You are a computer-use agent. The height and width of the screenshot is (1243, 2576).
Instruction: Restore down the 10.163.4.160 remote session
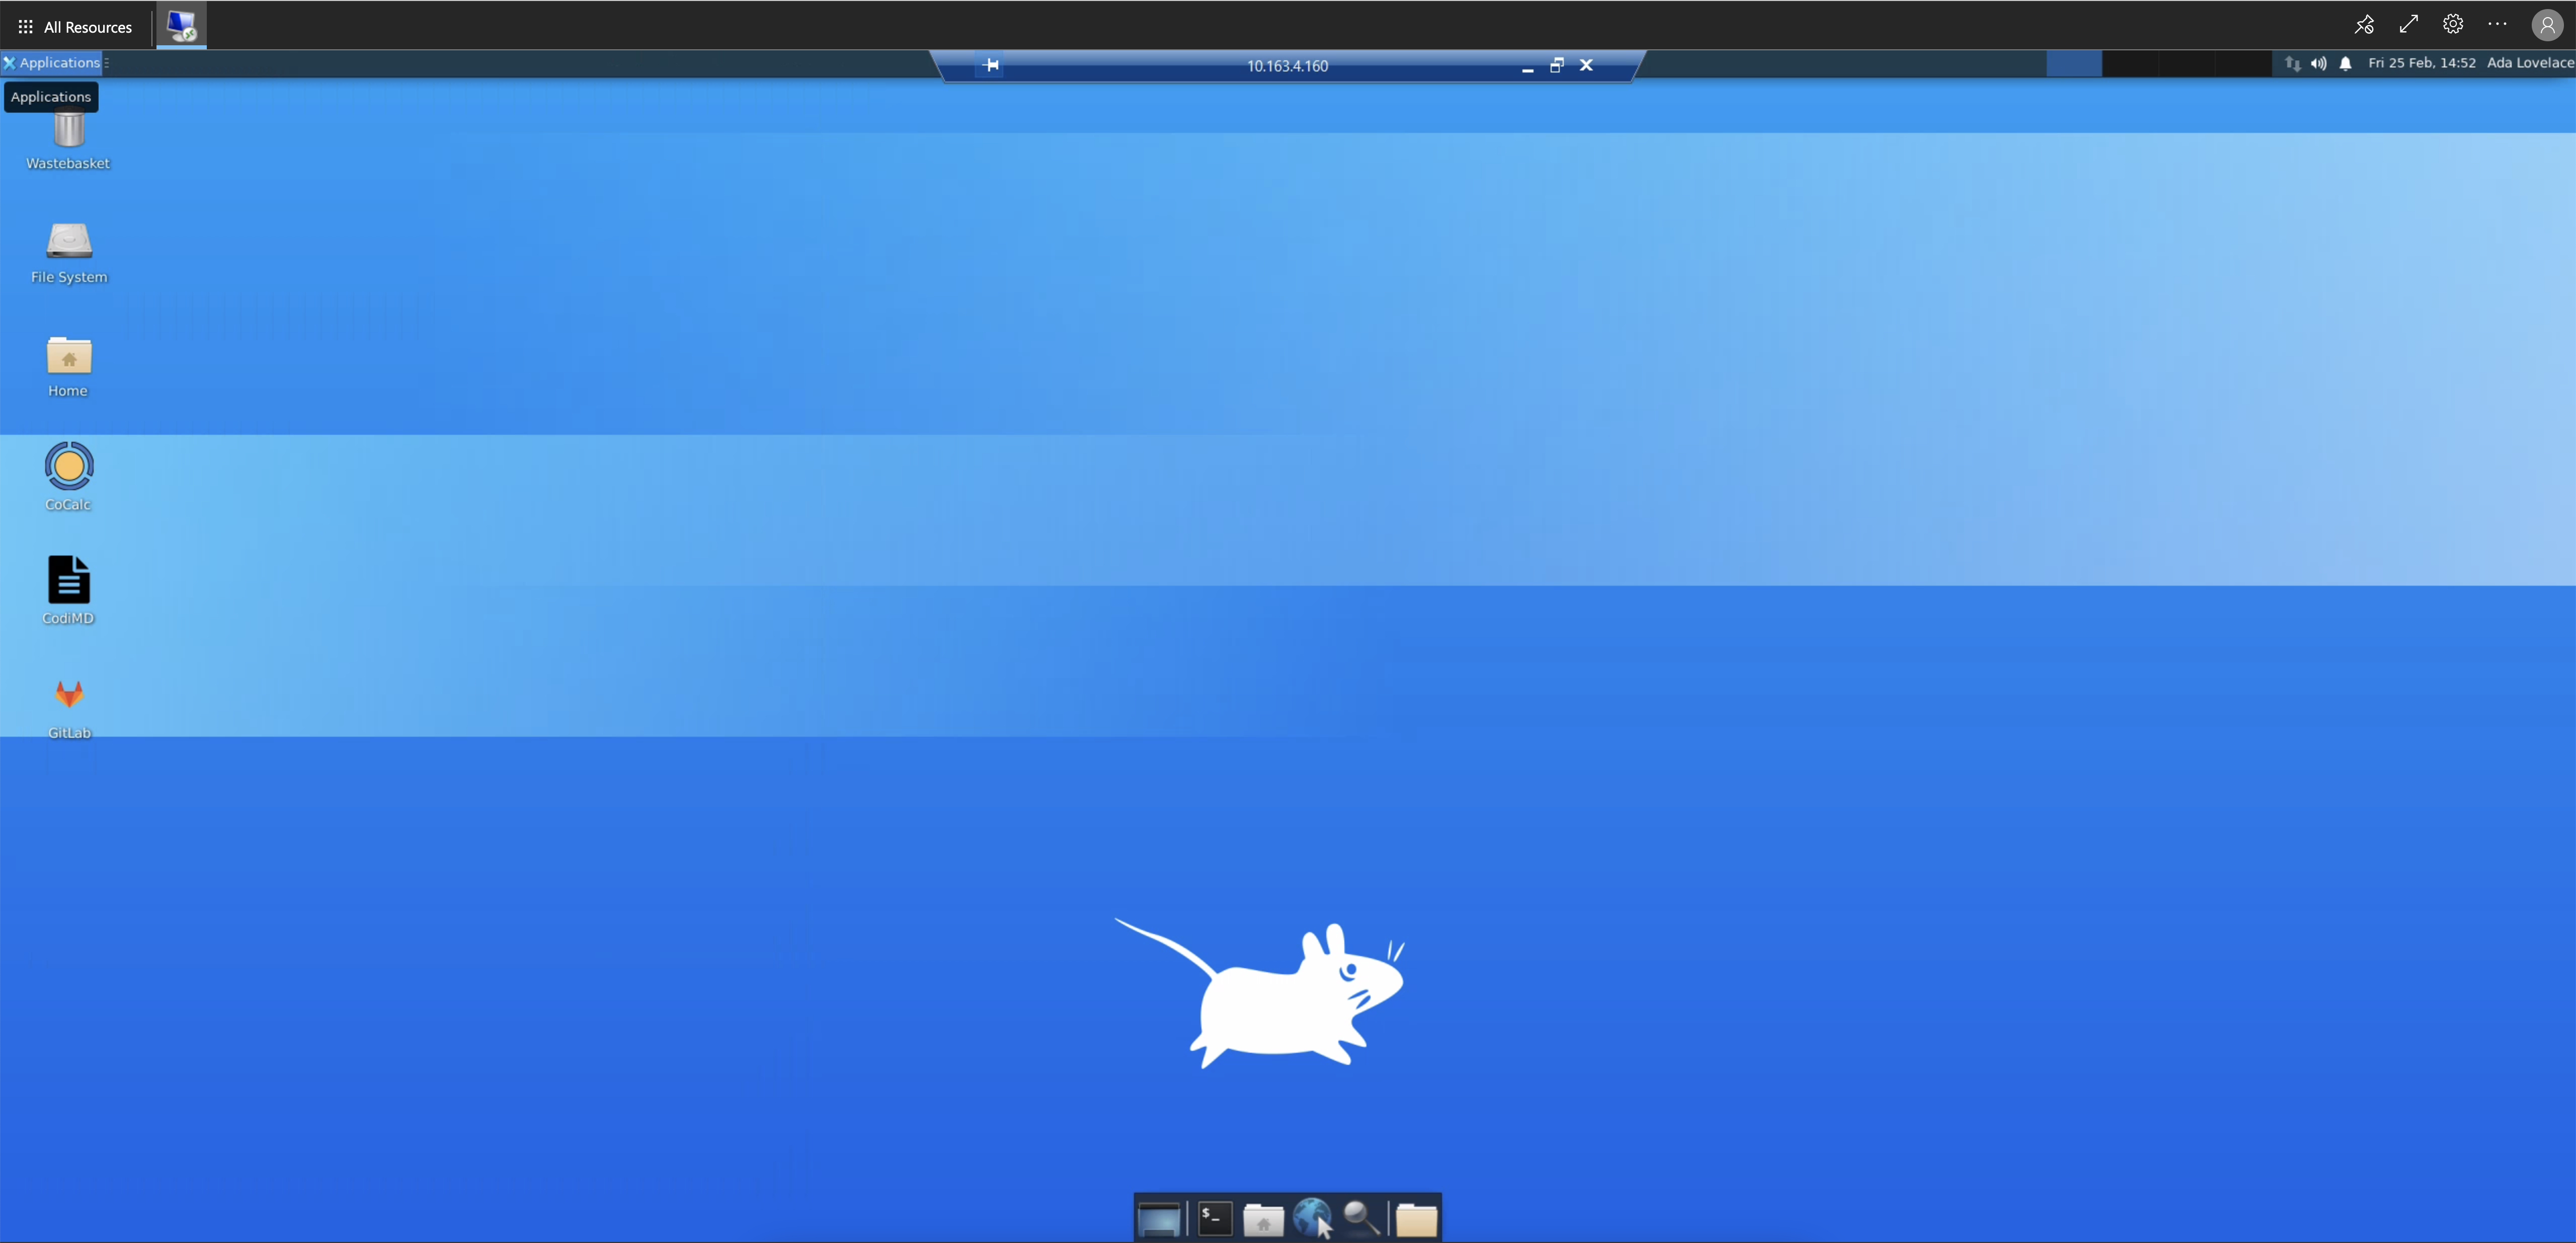[1556, 65]
